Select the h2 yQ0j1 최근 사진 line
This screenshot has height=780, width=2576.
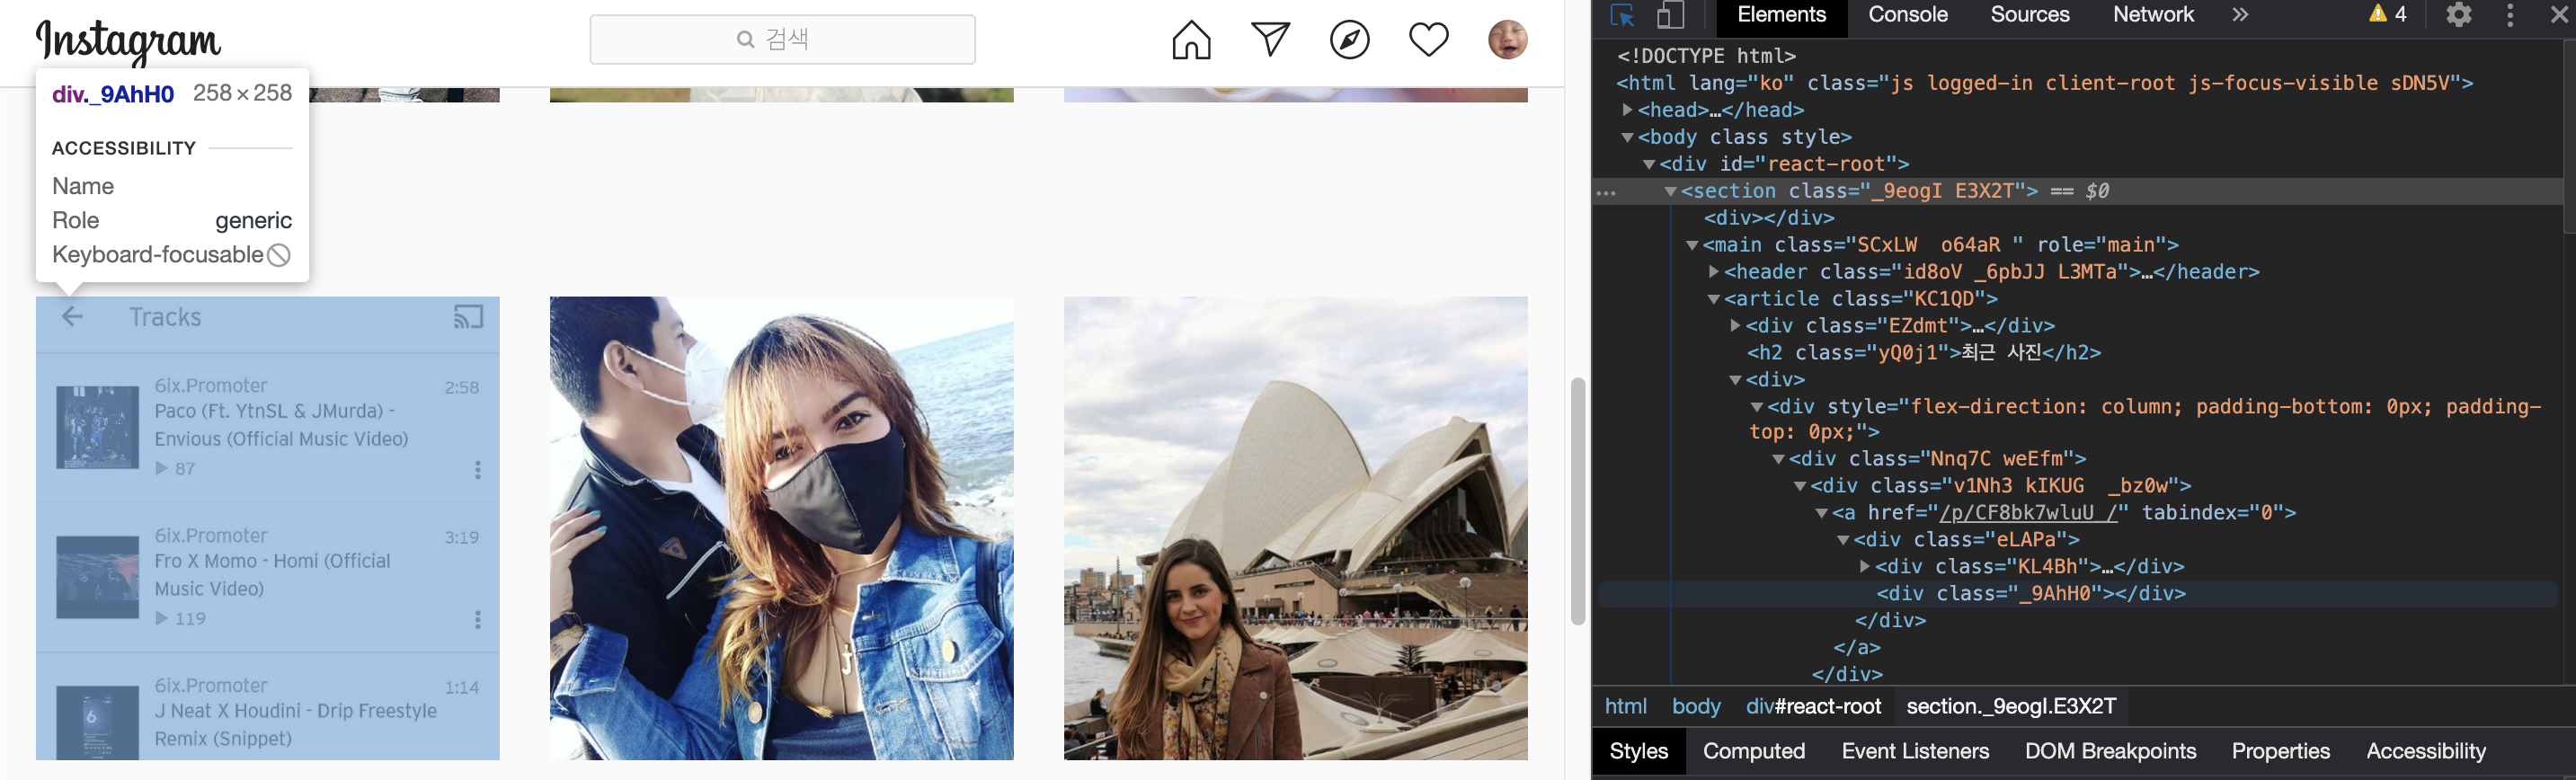(1923, 353)
